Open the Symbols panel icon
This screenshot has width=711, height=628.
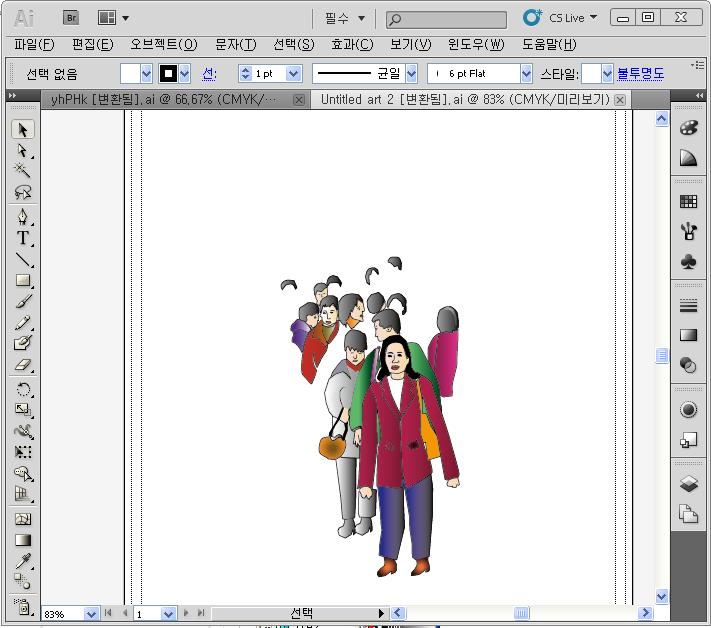pyautogui.click(x=688, y=261)
